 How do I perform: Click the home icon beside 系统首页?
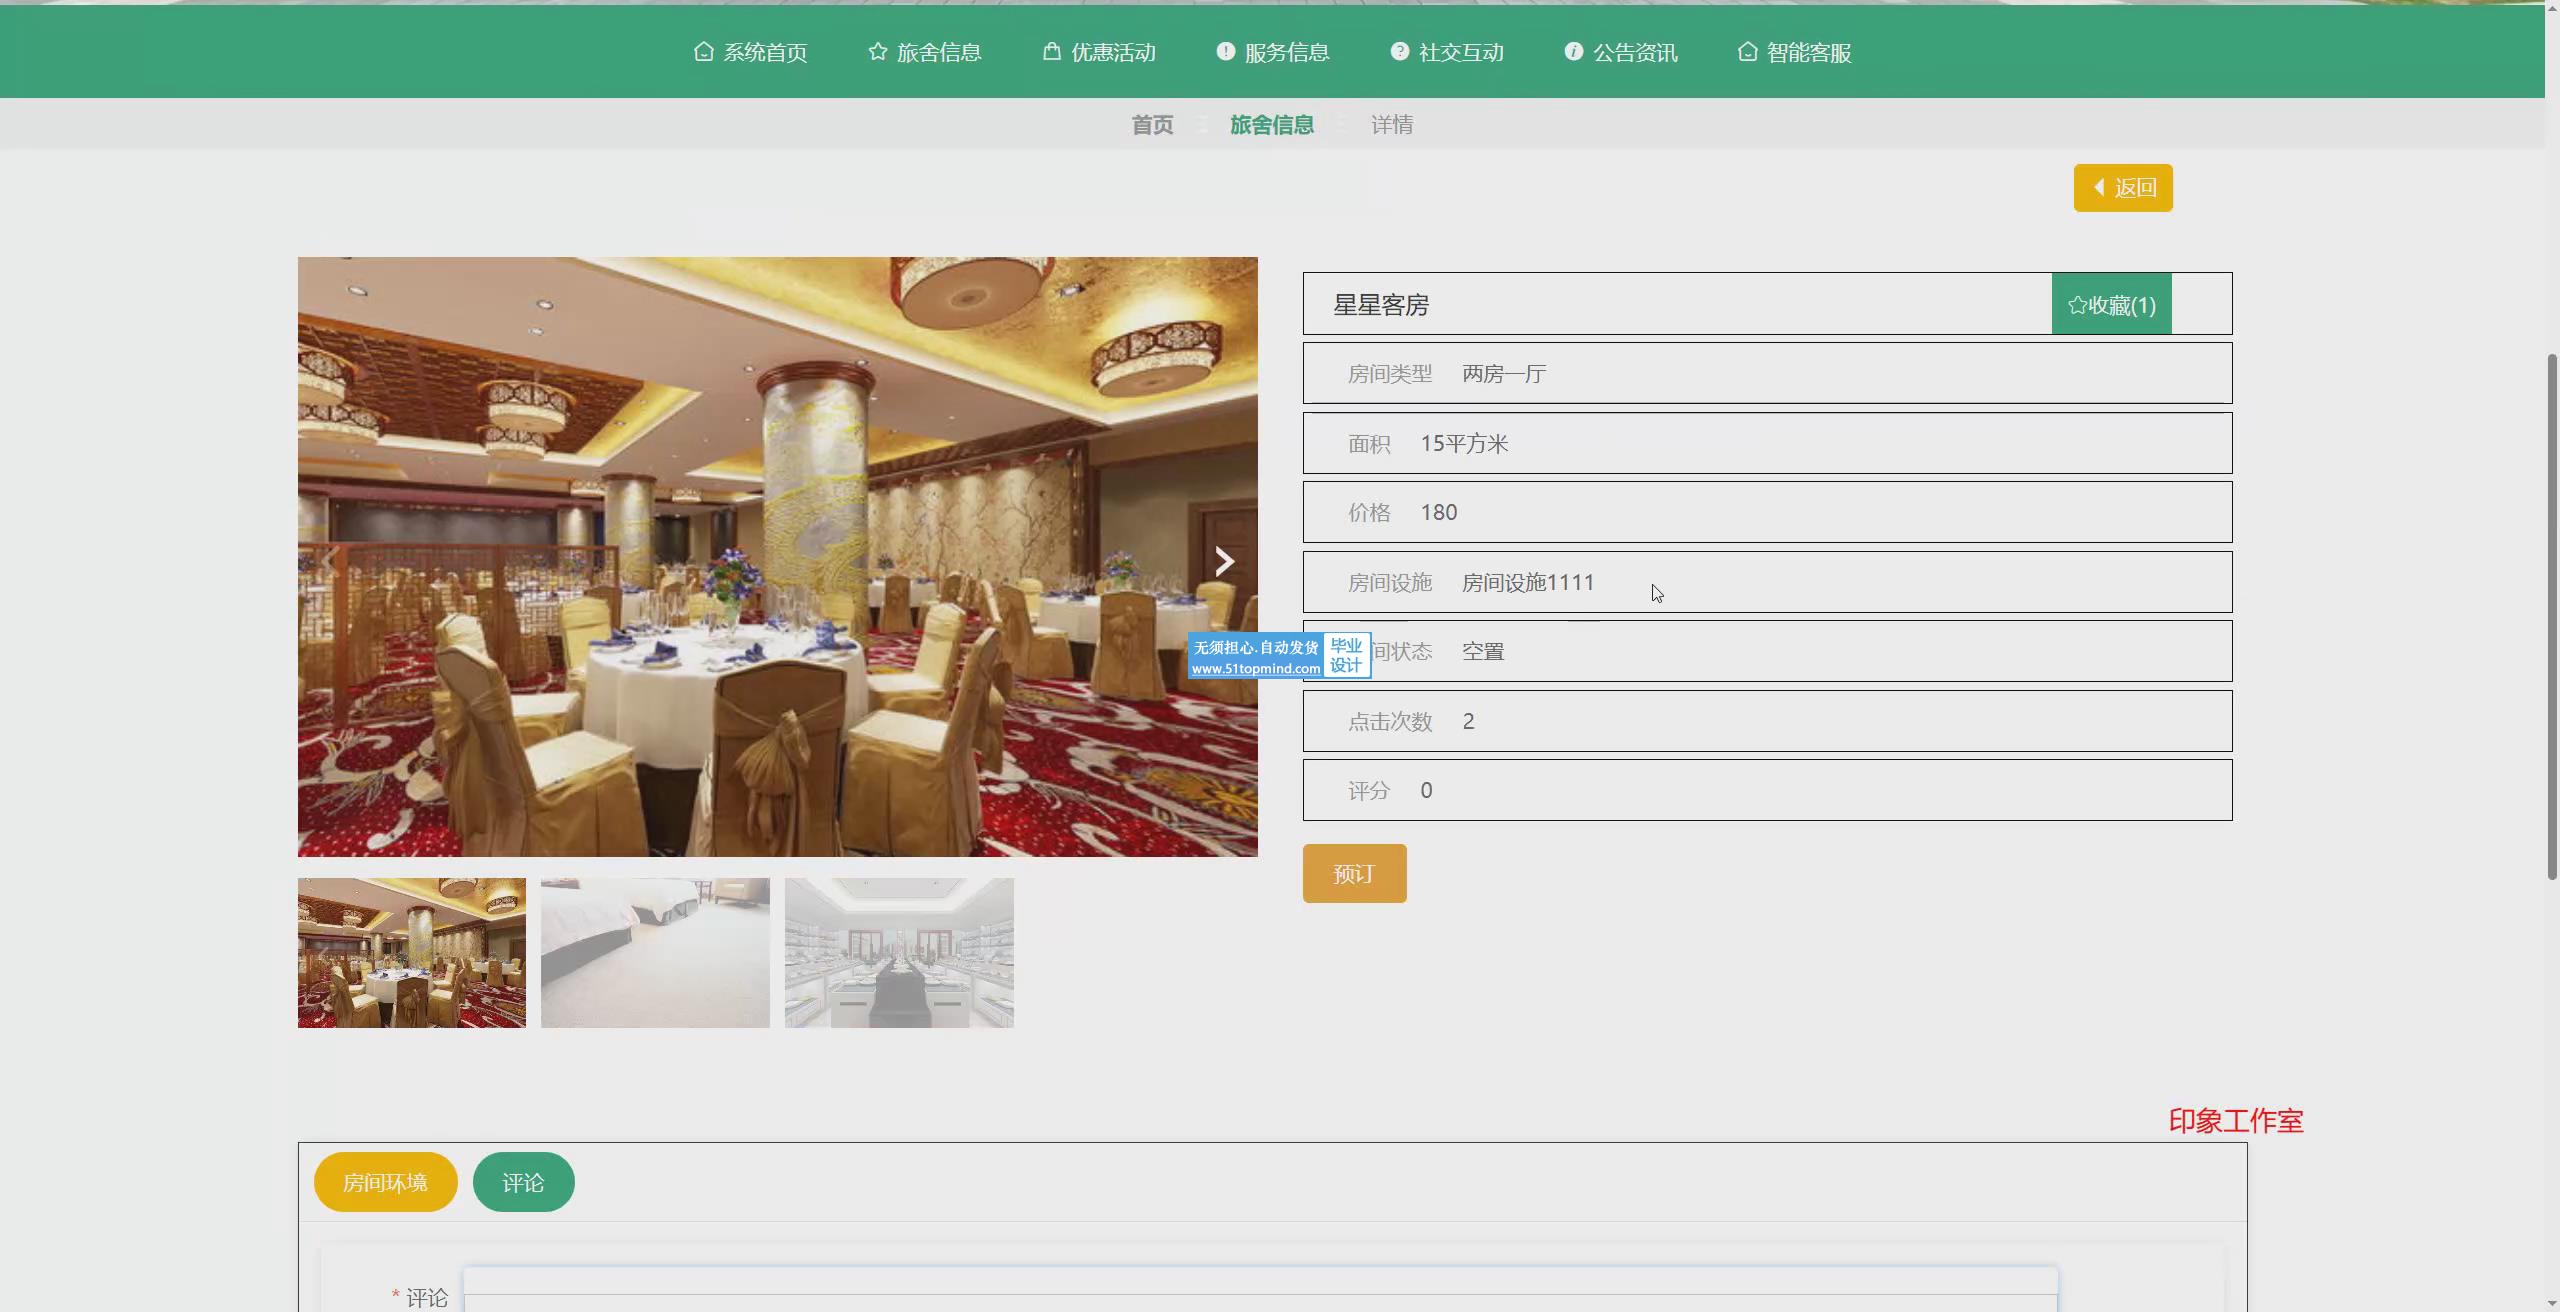pyautogui.click(x=703, y=51)
